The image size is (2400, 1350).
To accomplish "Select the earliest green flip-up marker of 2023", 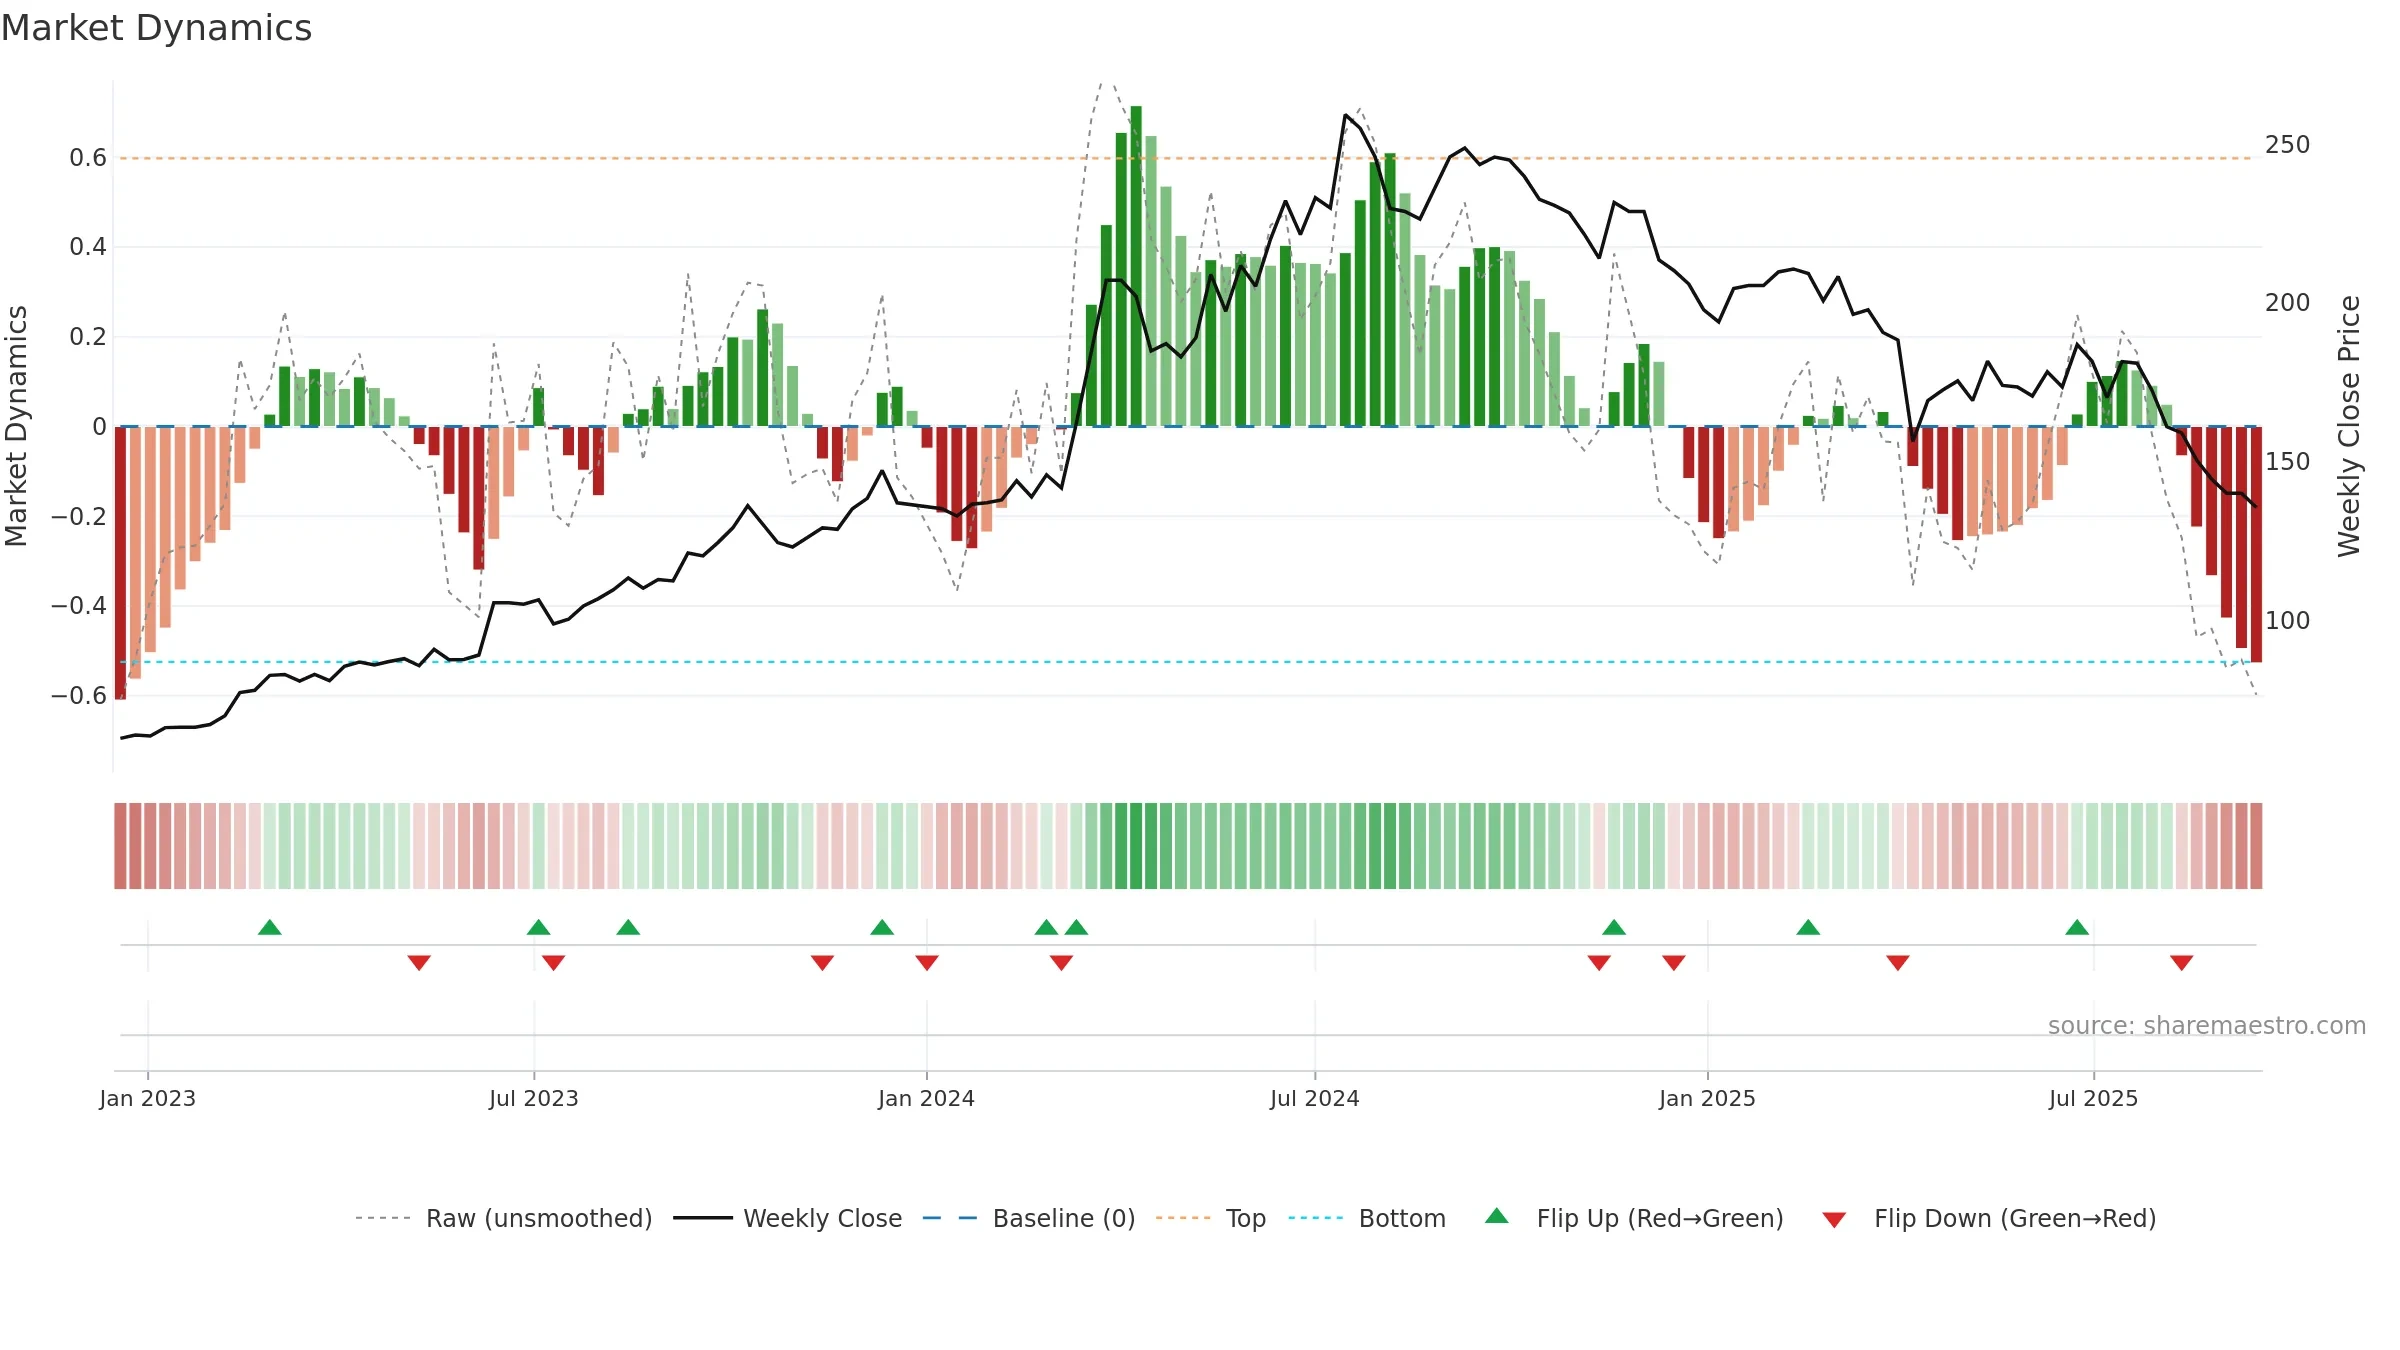I will pyautogui.click(x=270, y=927).
